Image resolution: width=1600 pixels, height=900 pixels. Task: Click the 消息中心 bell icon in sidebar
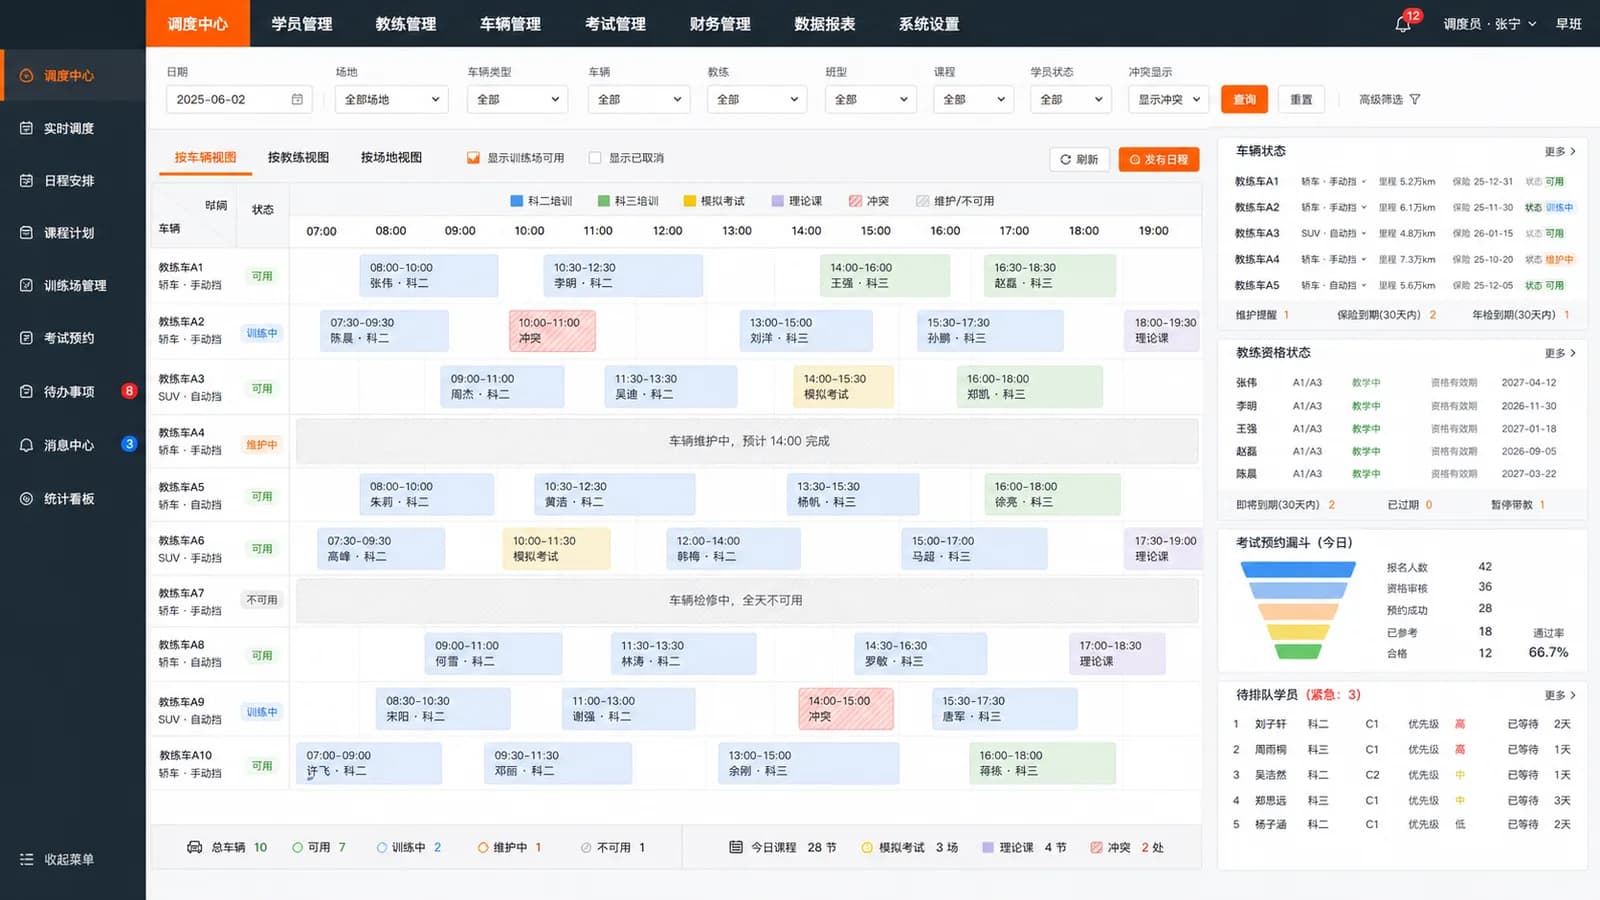26,445
